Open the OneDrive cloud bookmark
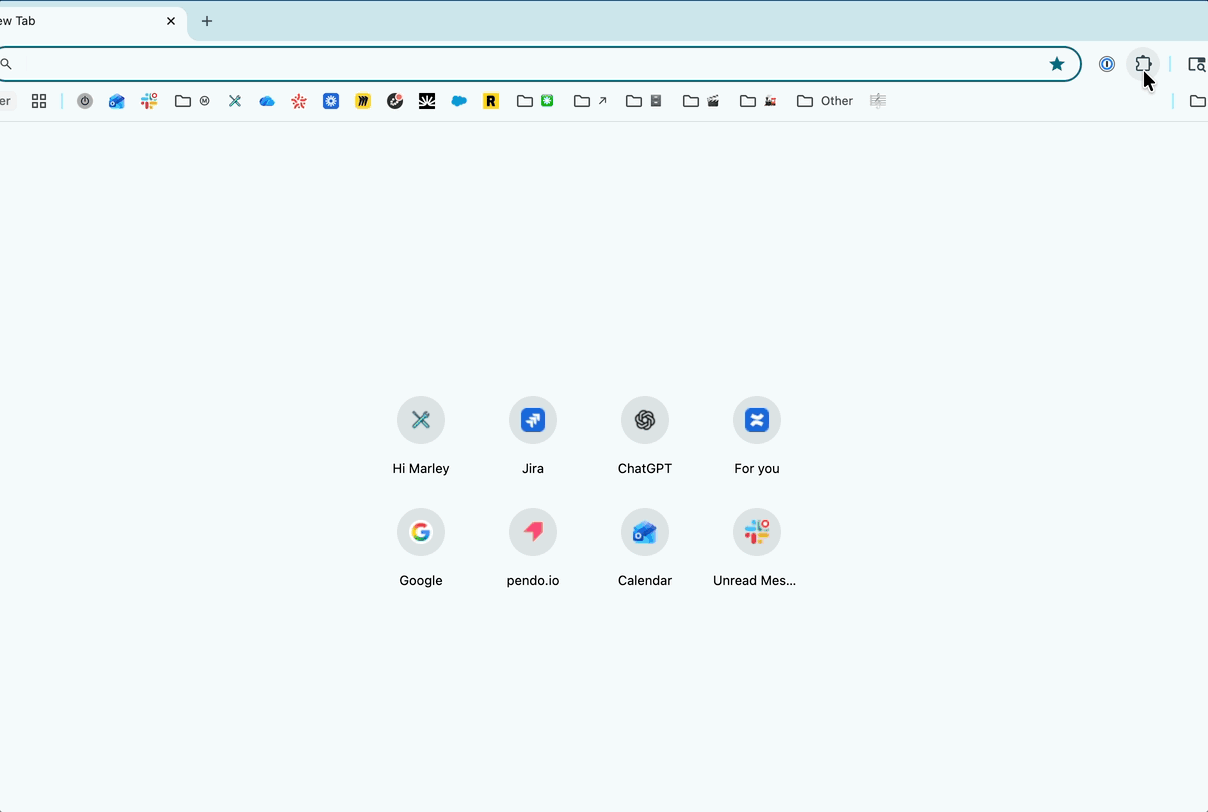The width and height of the screenshot is (1208, 812). [267, 101]
